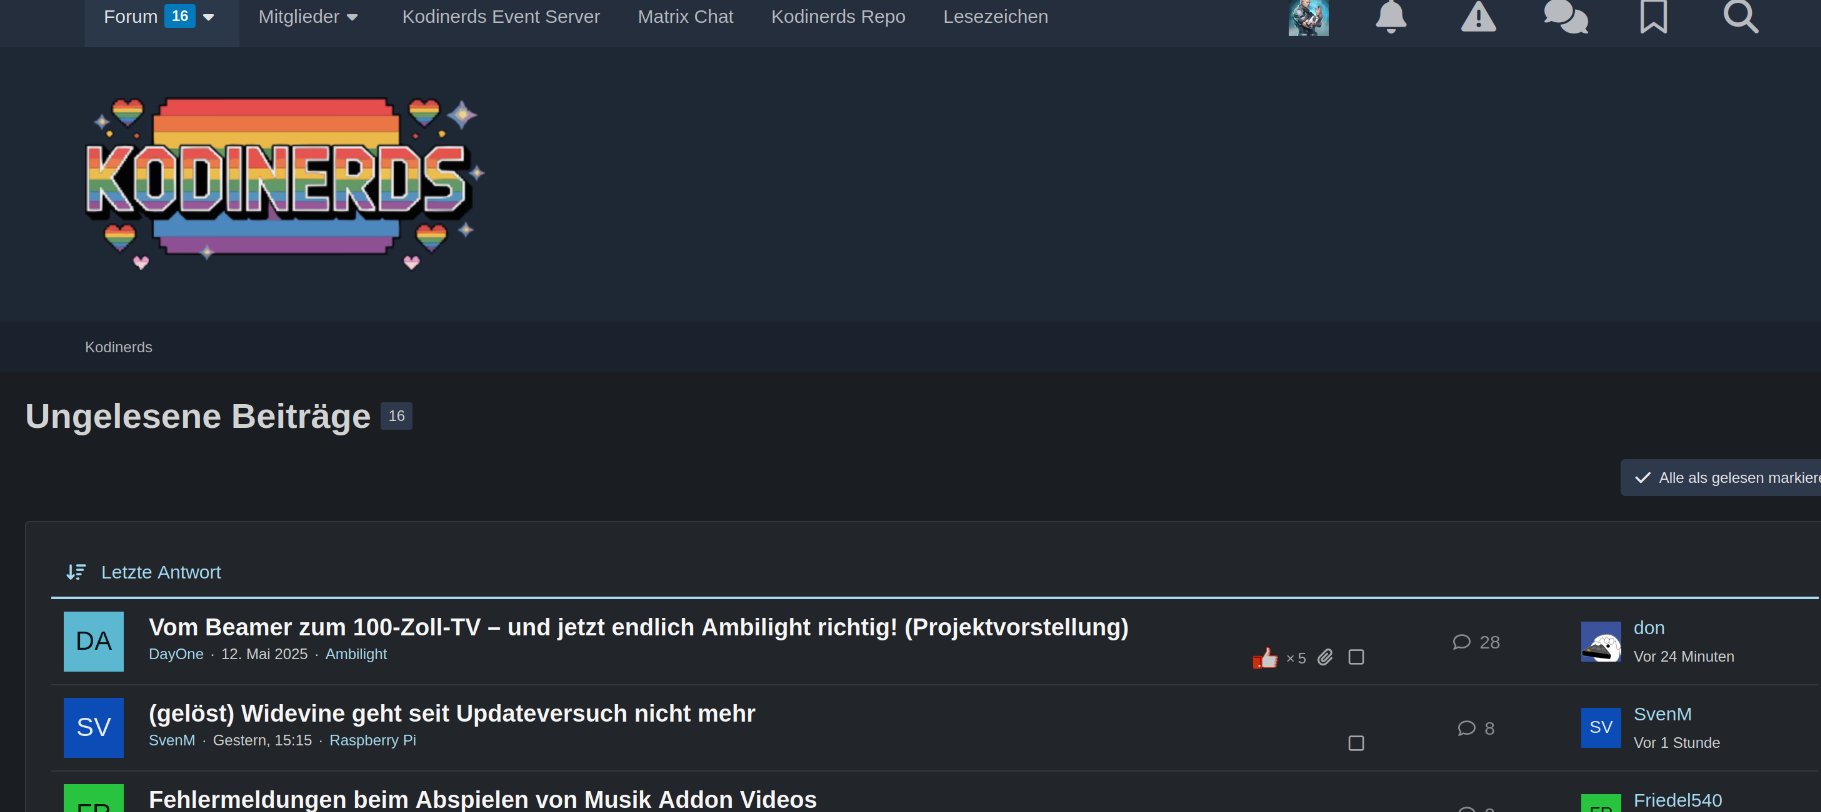Screen dimensions: 1821x812
Task: Open thread Widevine geht seit Updateversuch nicht mehr
Action: point(452,713)
